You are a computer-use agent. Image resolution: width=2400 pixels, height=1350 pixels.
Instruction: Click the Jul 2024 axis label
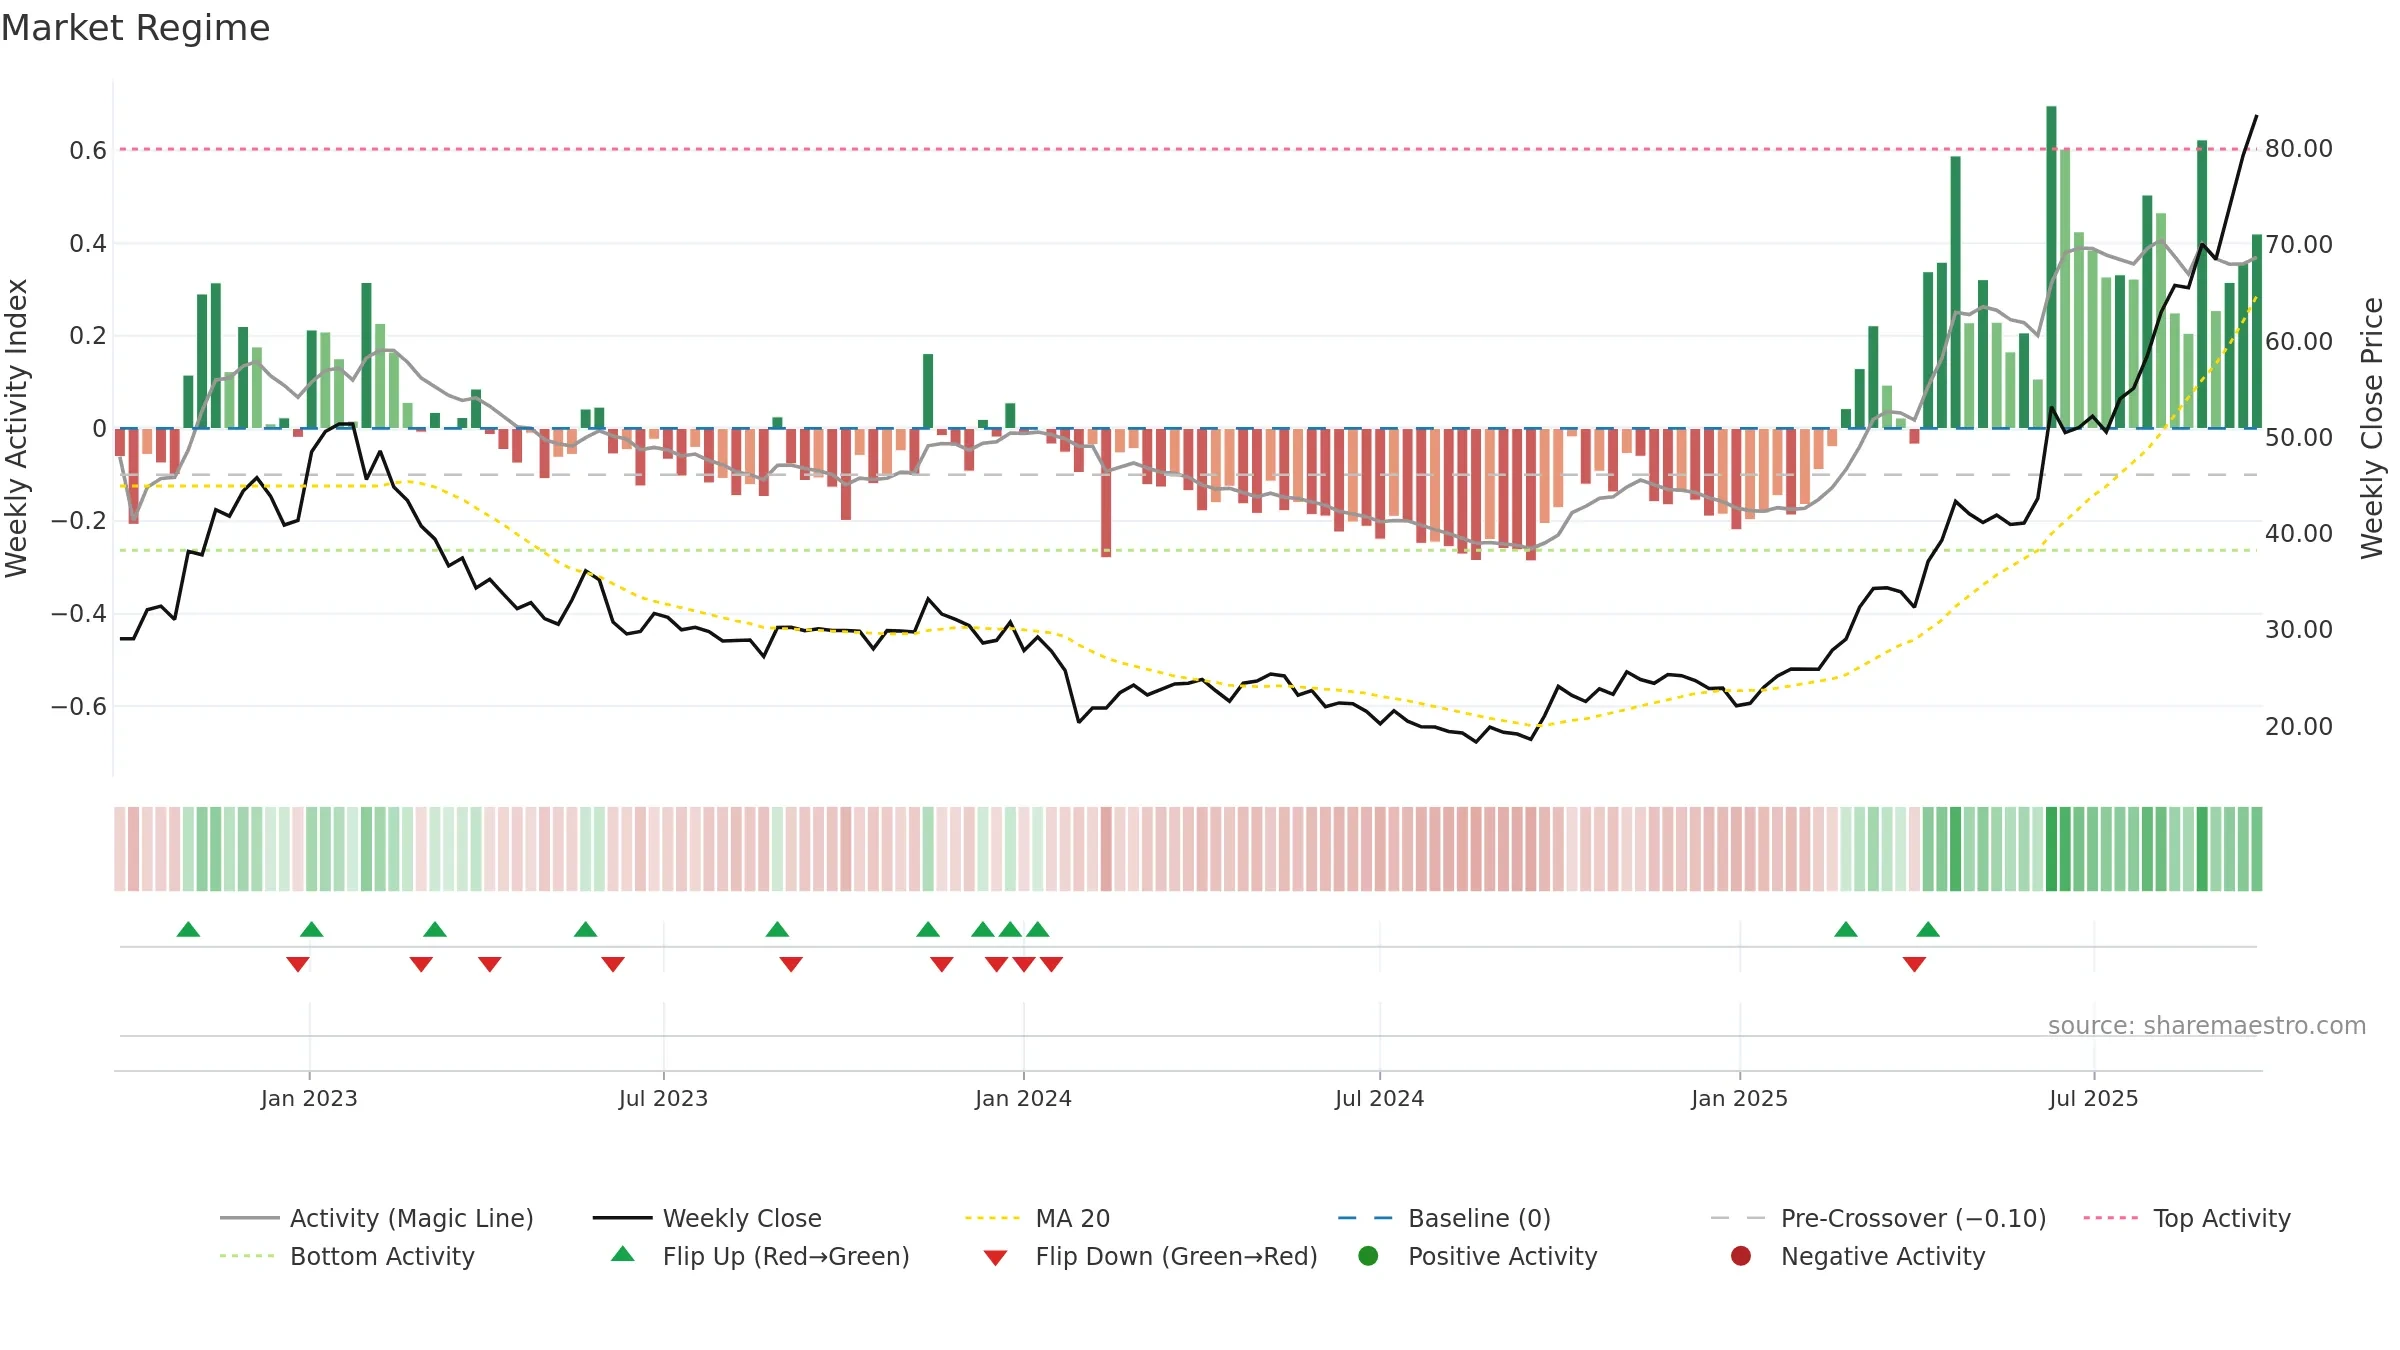[1379, 1098]
